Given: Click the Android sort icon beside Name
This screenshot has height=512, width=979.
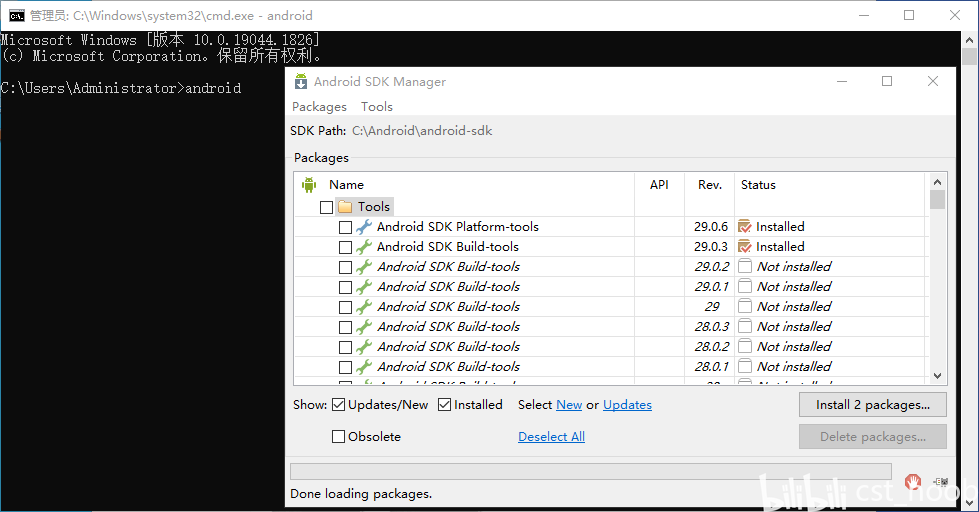Looking at the screenshot, I should click(309, 185).
